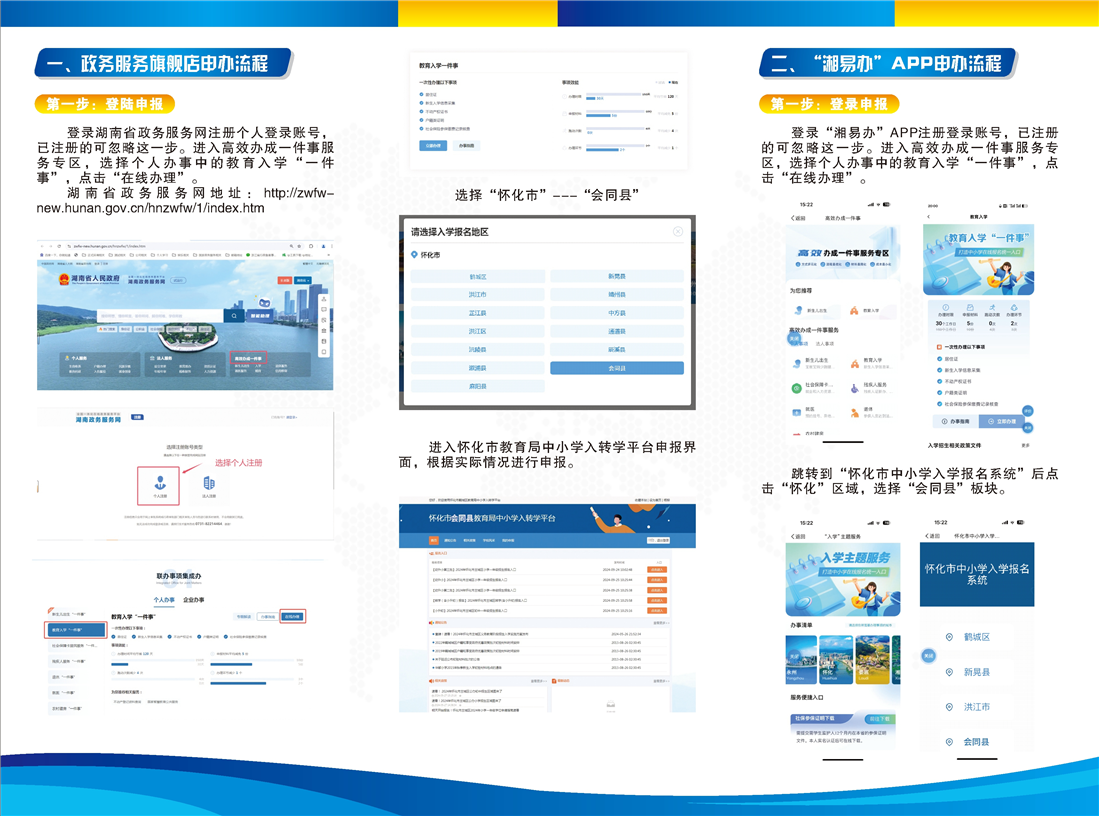This screenshot has width=1099, height=816.
Task: Choose 鹤城区 in region dialog
Action: [477, 277]
